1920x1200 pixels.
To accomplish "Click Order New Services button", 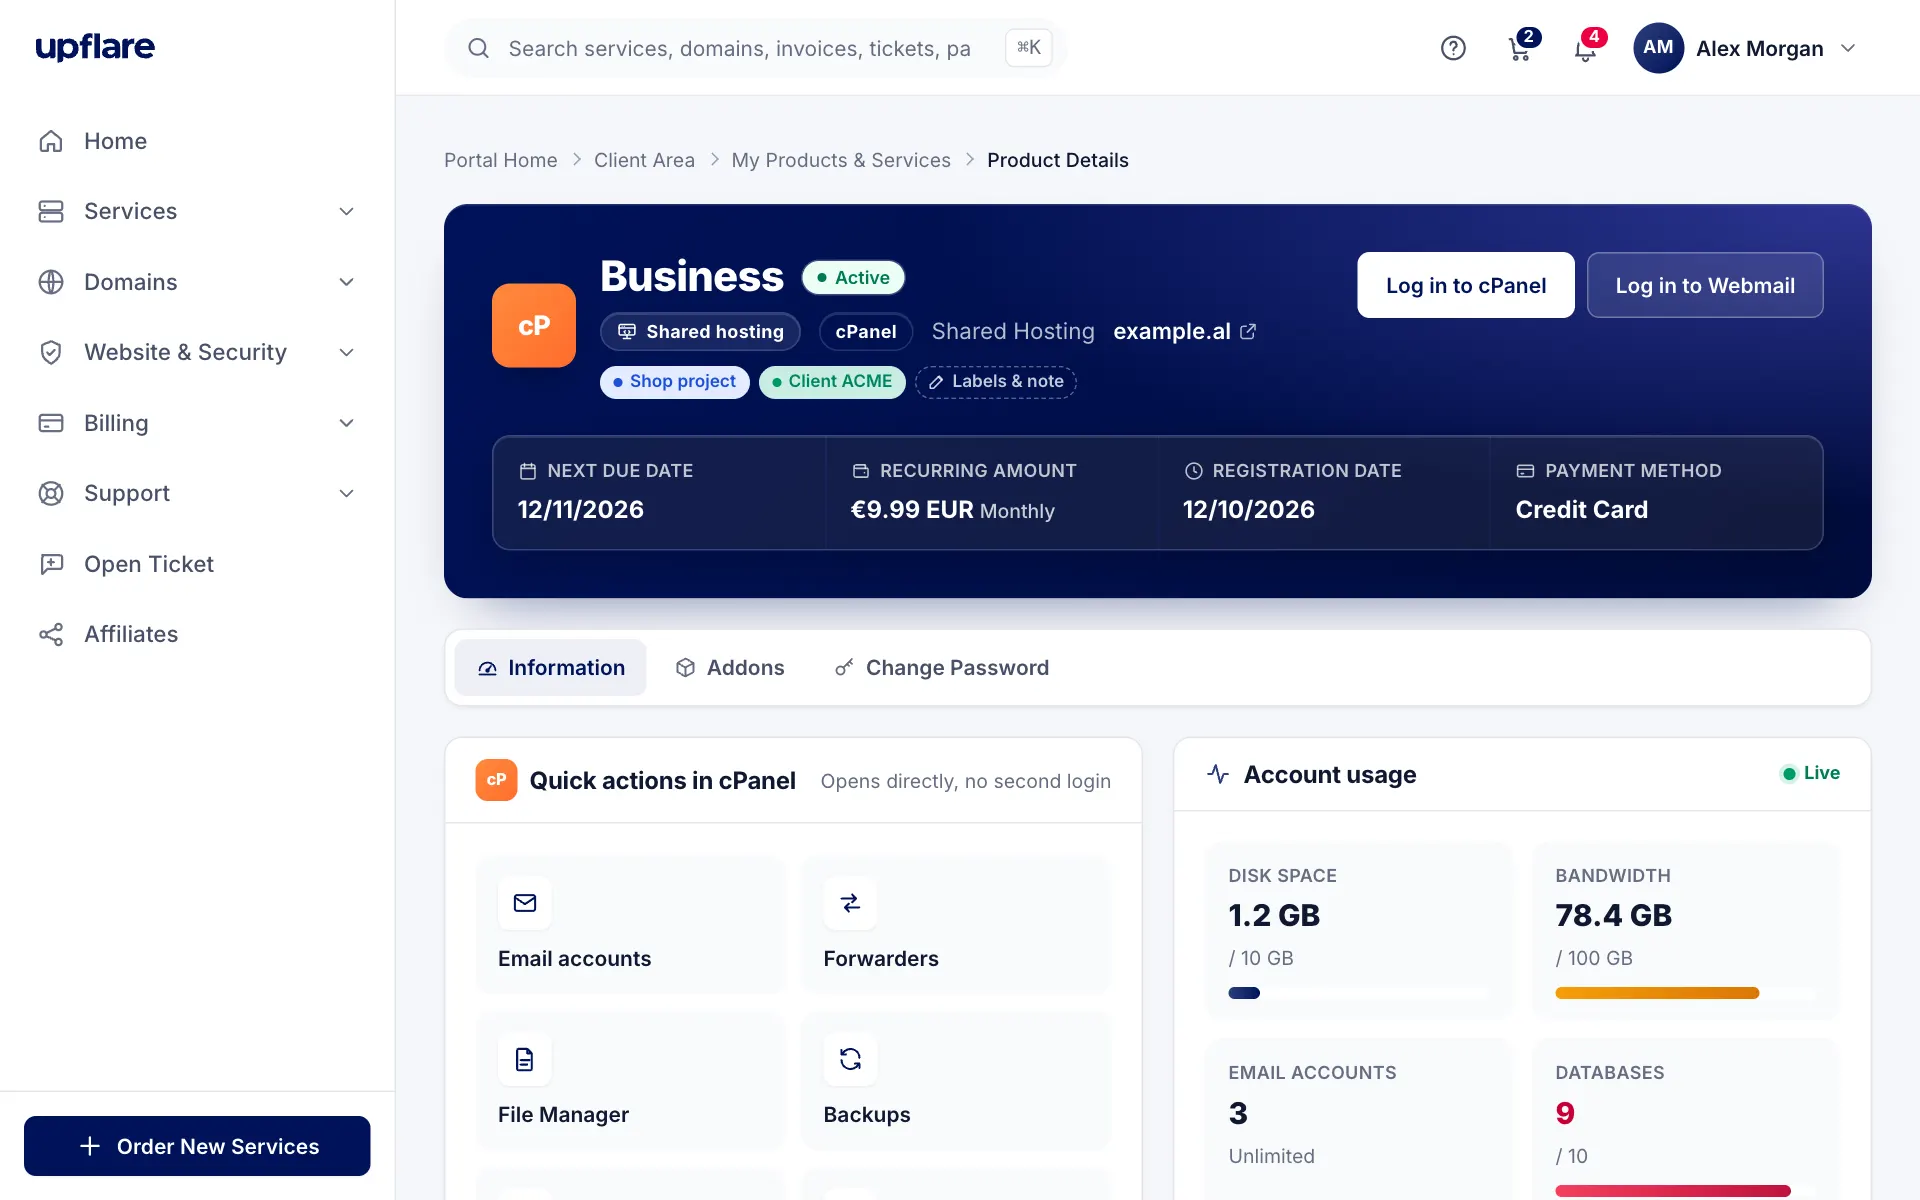I will (197, 1146).
